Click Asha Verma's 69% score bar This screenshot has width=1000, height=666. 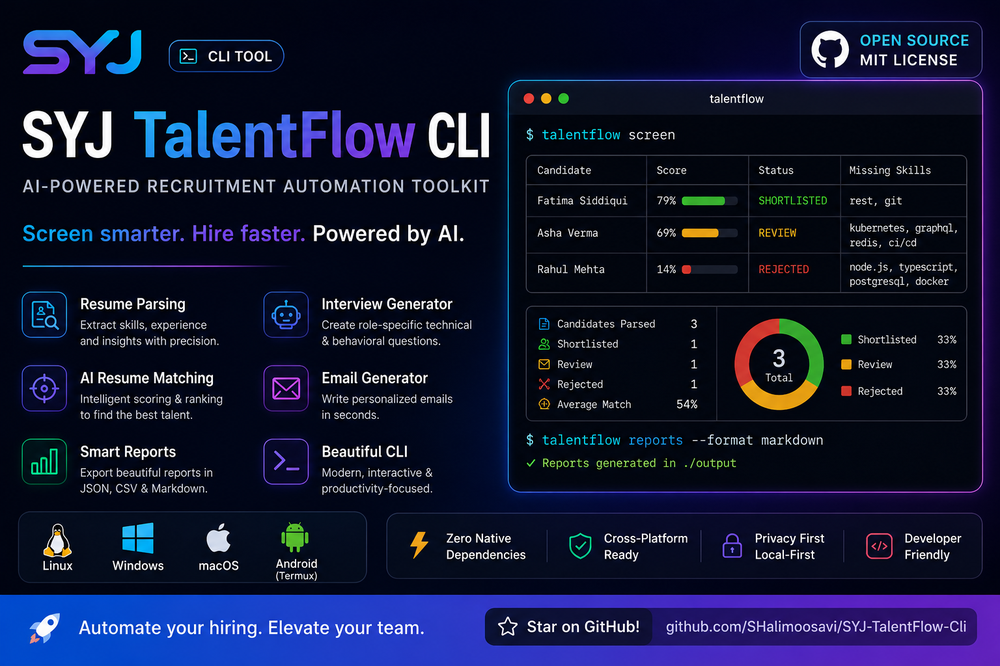click(x=710, y=233)
